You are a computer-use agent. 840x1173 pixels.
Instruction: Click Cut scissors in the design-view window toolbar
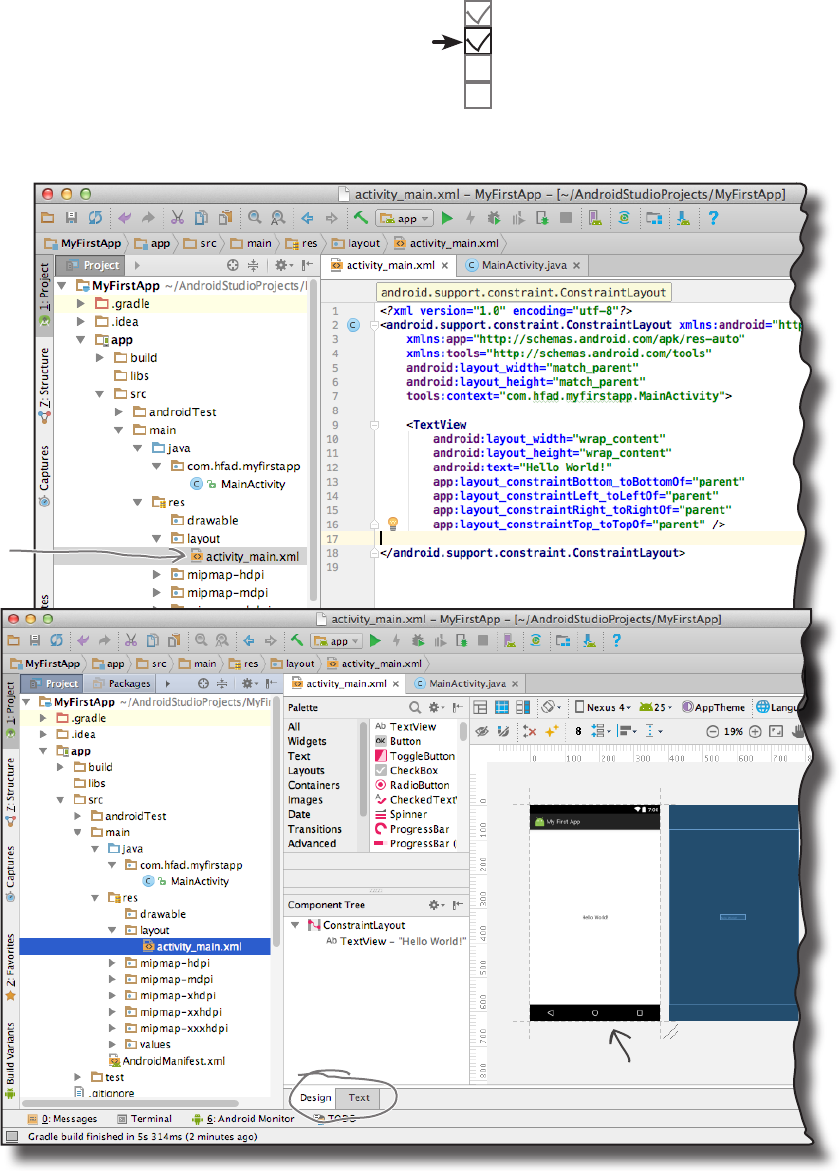coord(131,640)
